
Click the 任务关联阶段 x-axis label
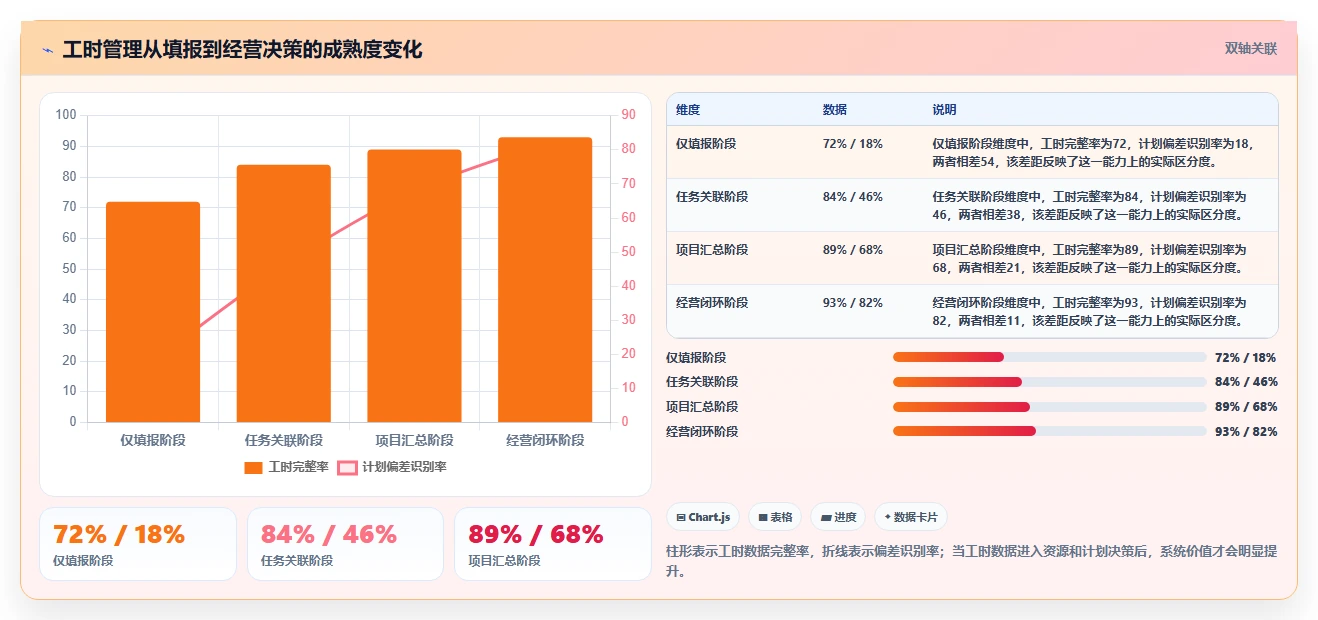[x=284, y=440]
